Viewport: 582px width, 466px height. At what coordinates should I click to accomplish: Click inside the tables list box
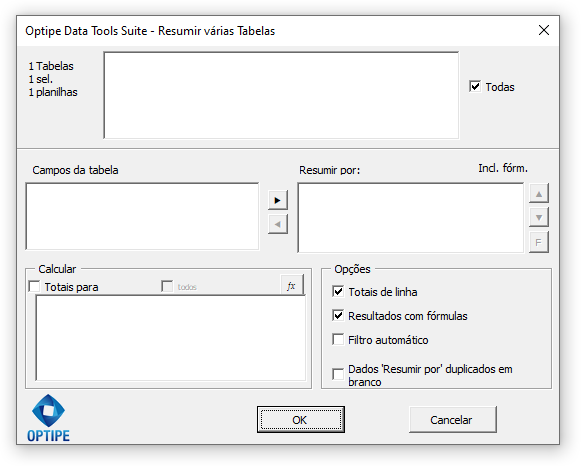click(x=281, y=95)
